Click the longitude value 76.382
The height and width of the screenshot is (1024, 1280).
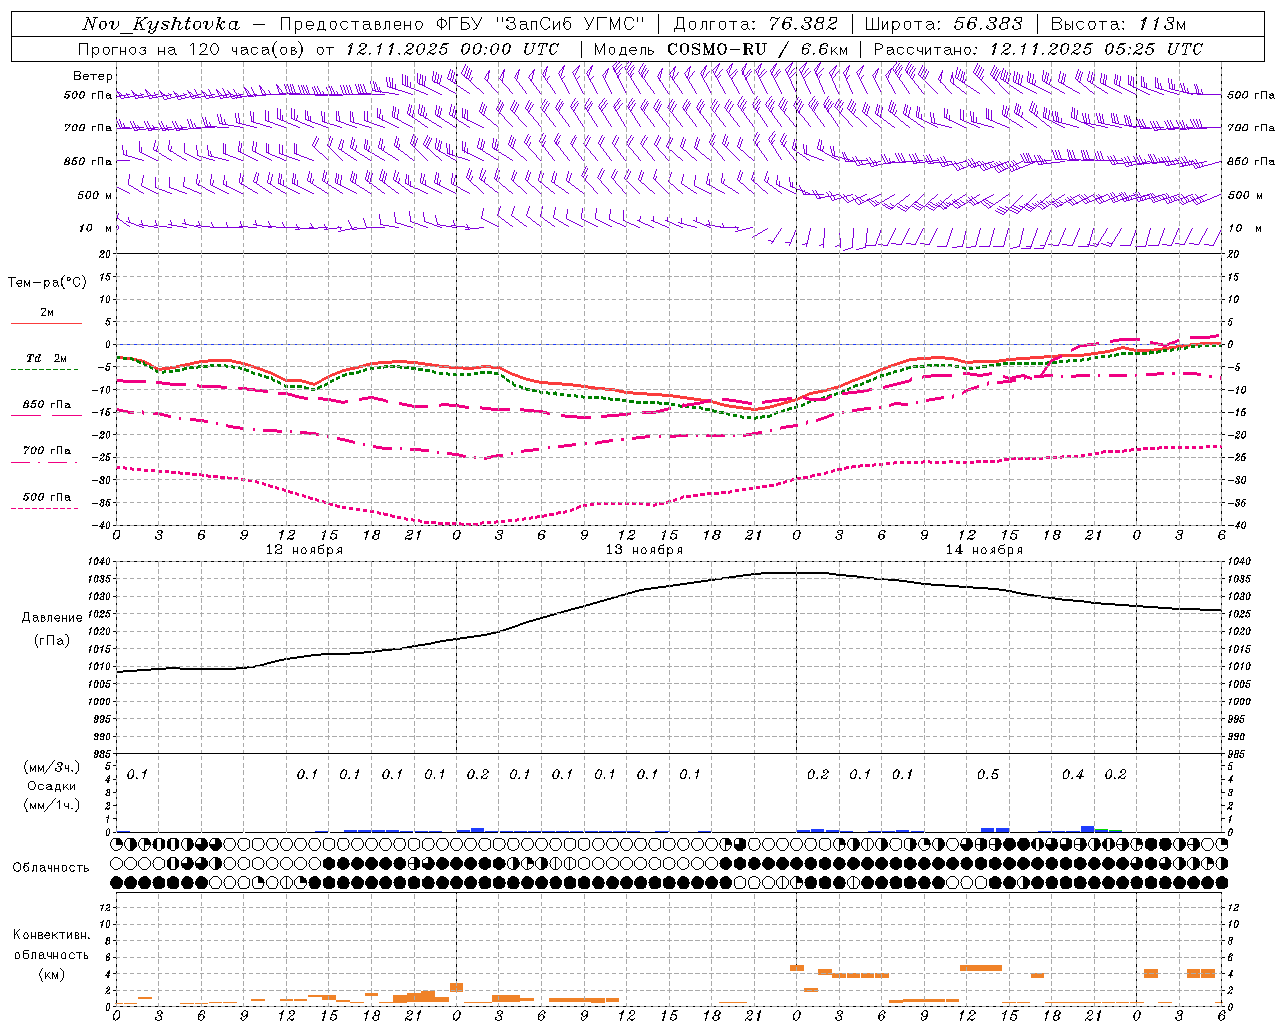click(803, 24)
